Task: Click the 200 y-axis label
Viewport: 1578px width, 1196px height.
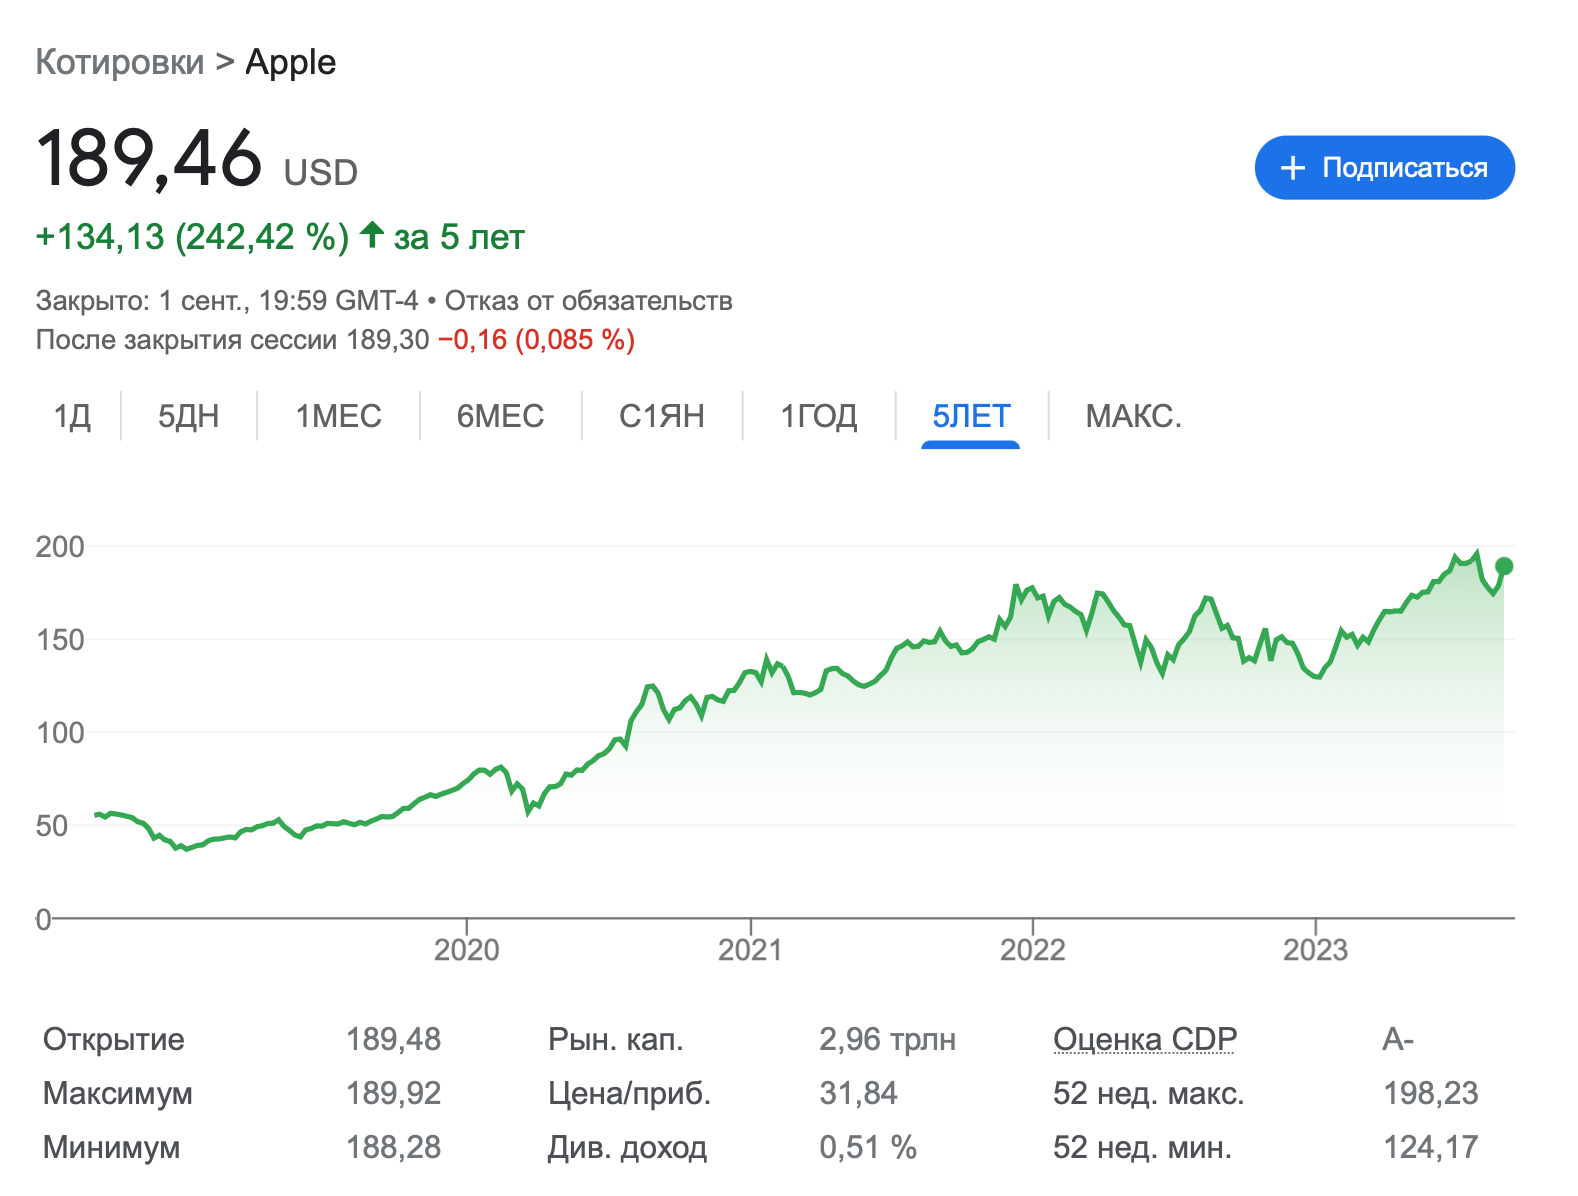Action: tap(60, 547)
